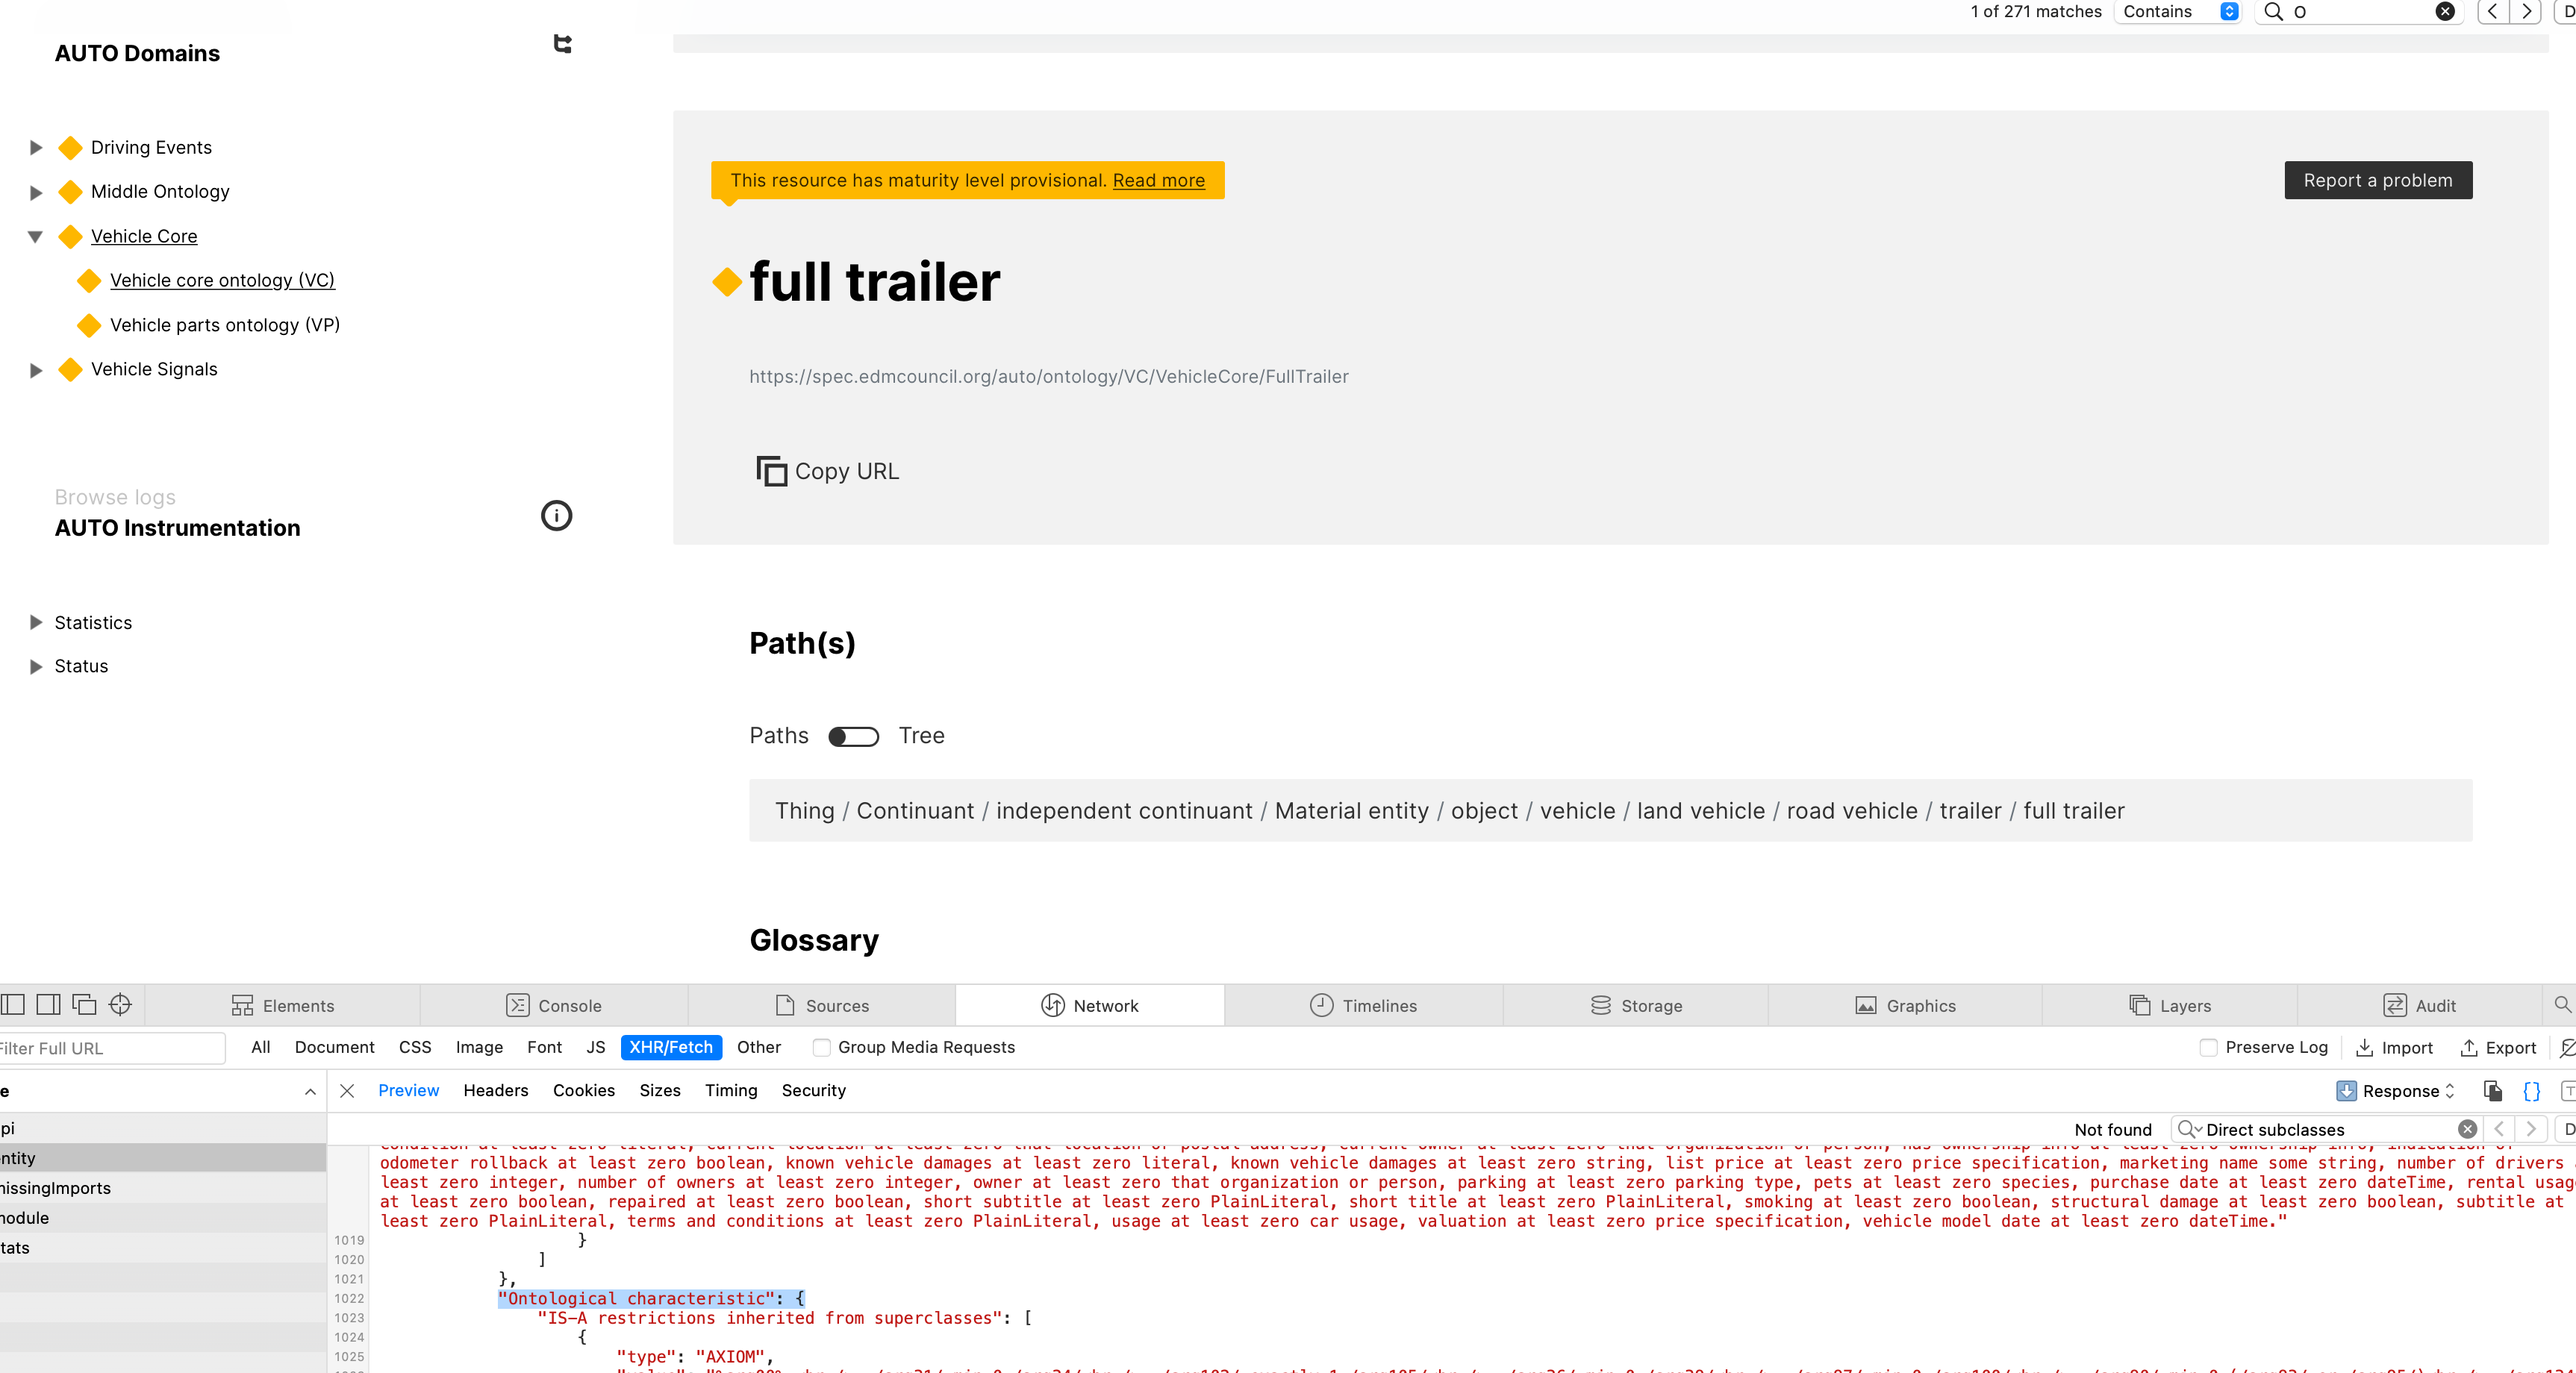Switch to the Headers tab
This screenshot has width=2576, height=1373.
pyautogui.click(x=496, y=1090)
